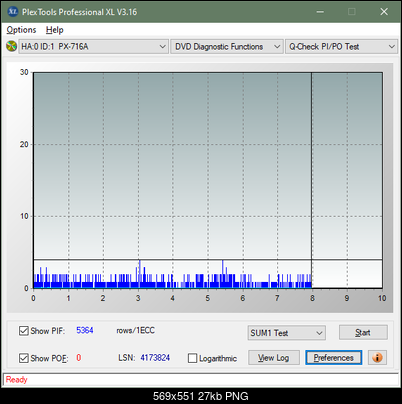The width and height of the screenshot is (402, 404).
Task: Toggle the Show POF checkbox
Action: [x=23, y=358]
